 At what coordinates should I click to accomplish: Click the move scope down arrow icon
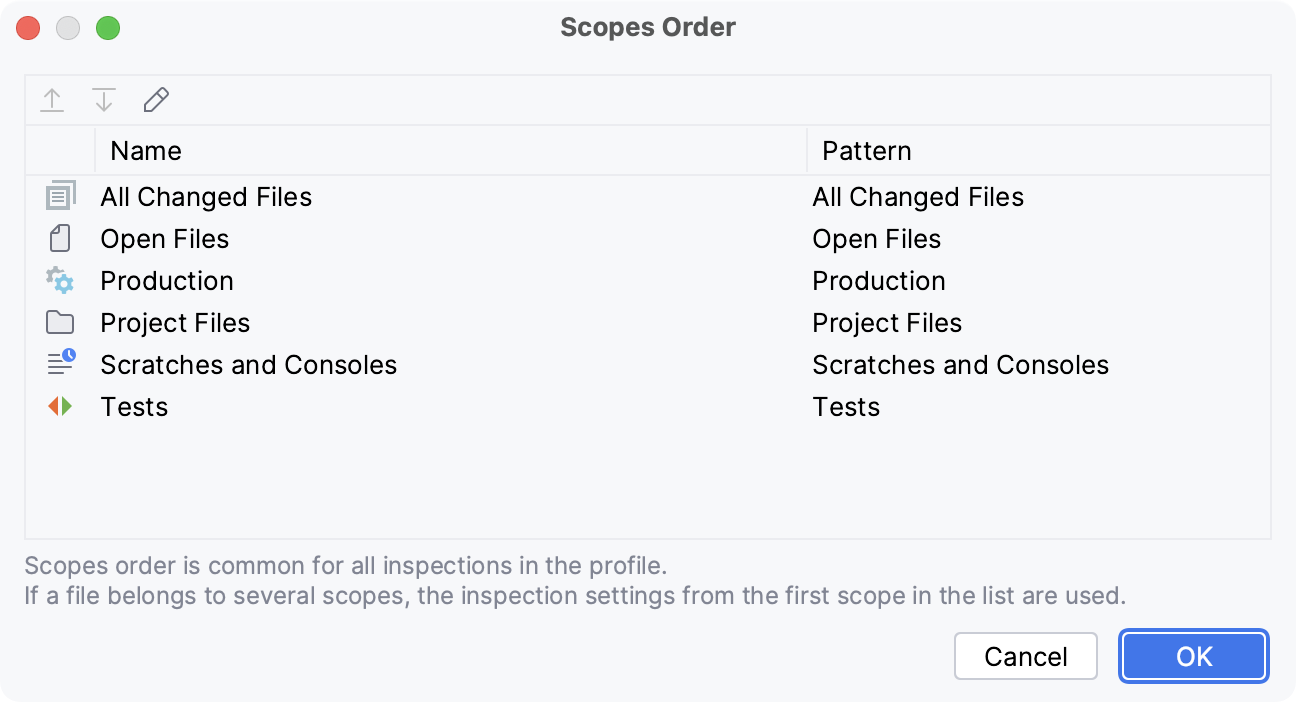[103, 100]
